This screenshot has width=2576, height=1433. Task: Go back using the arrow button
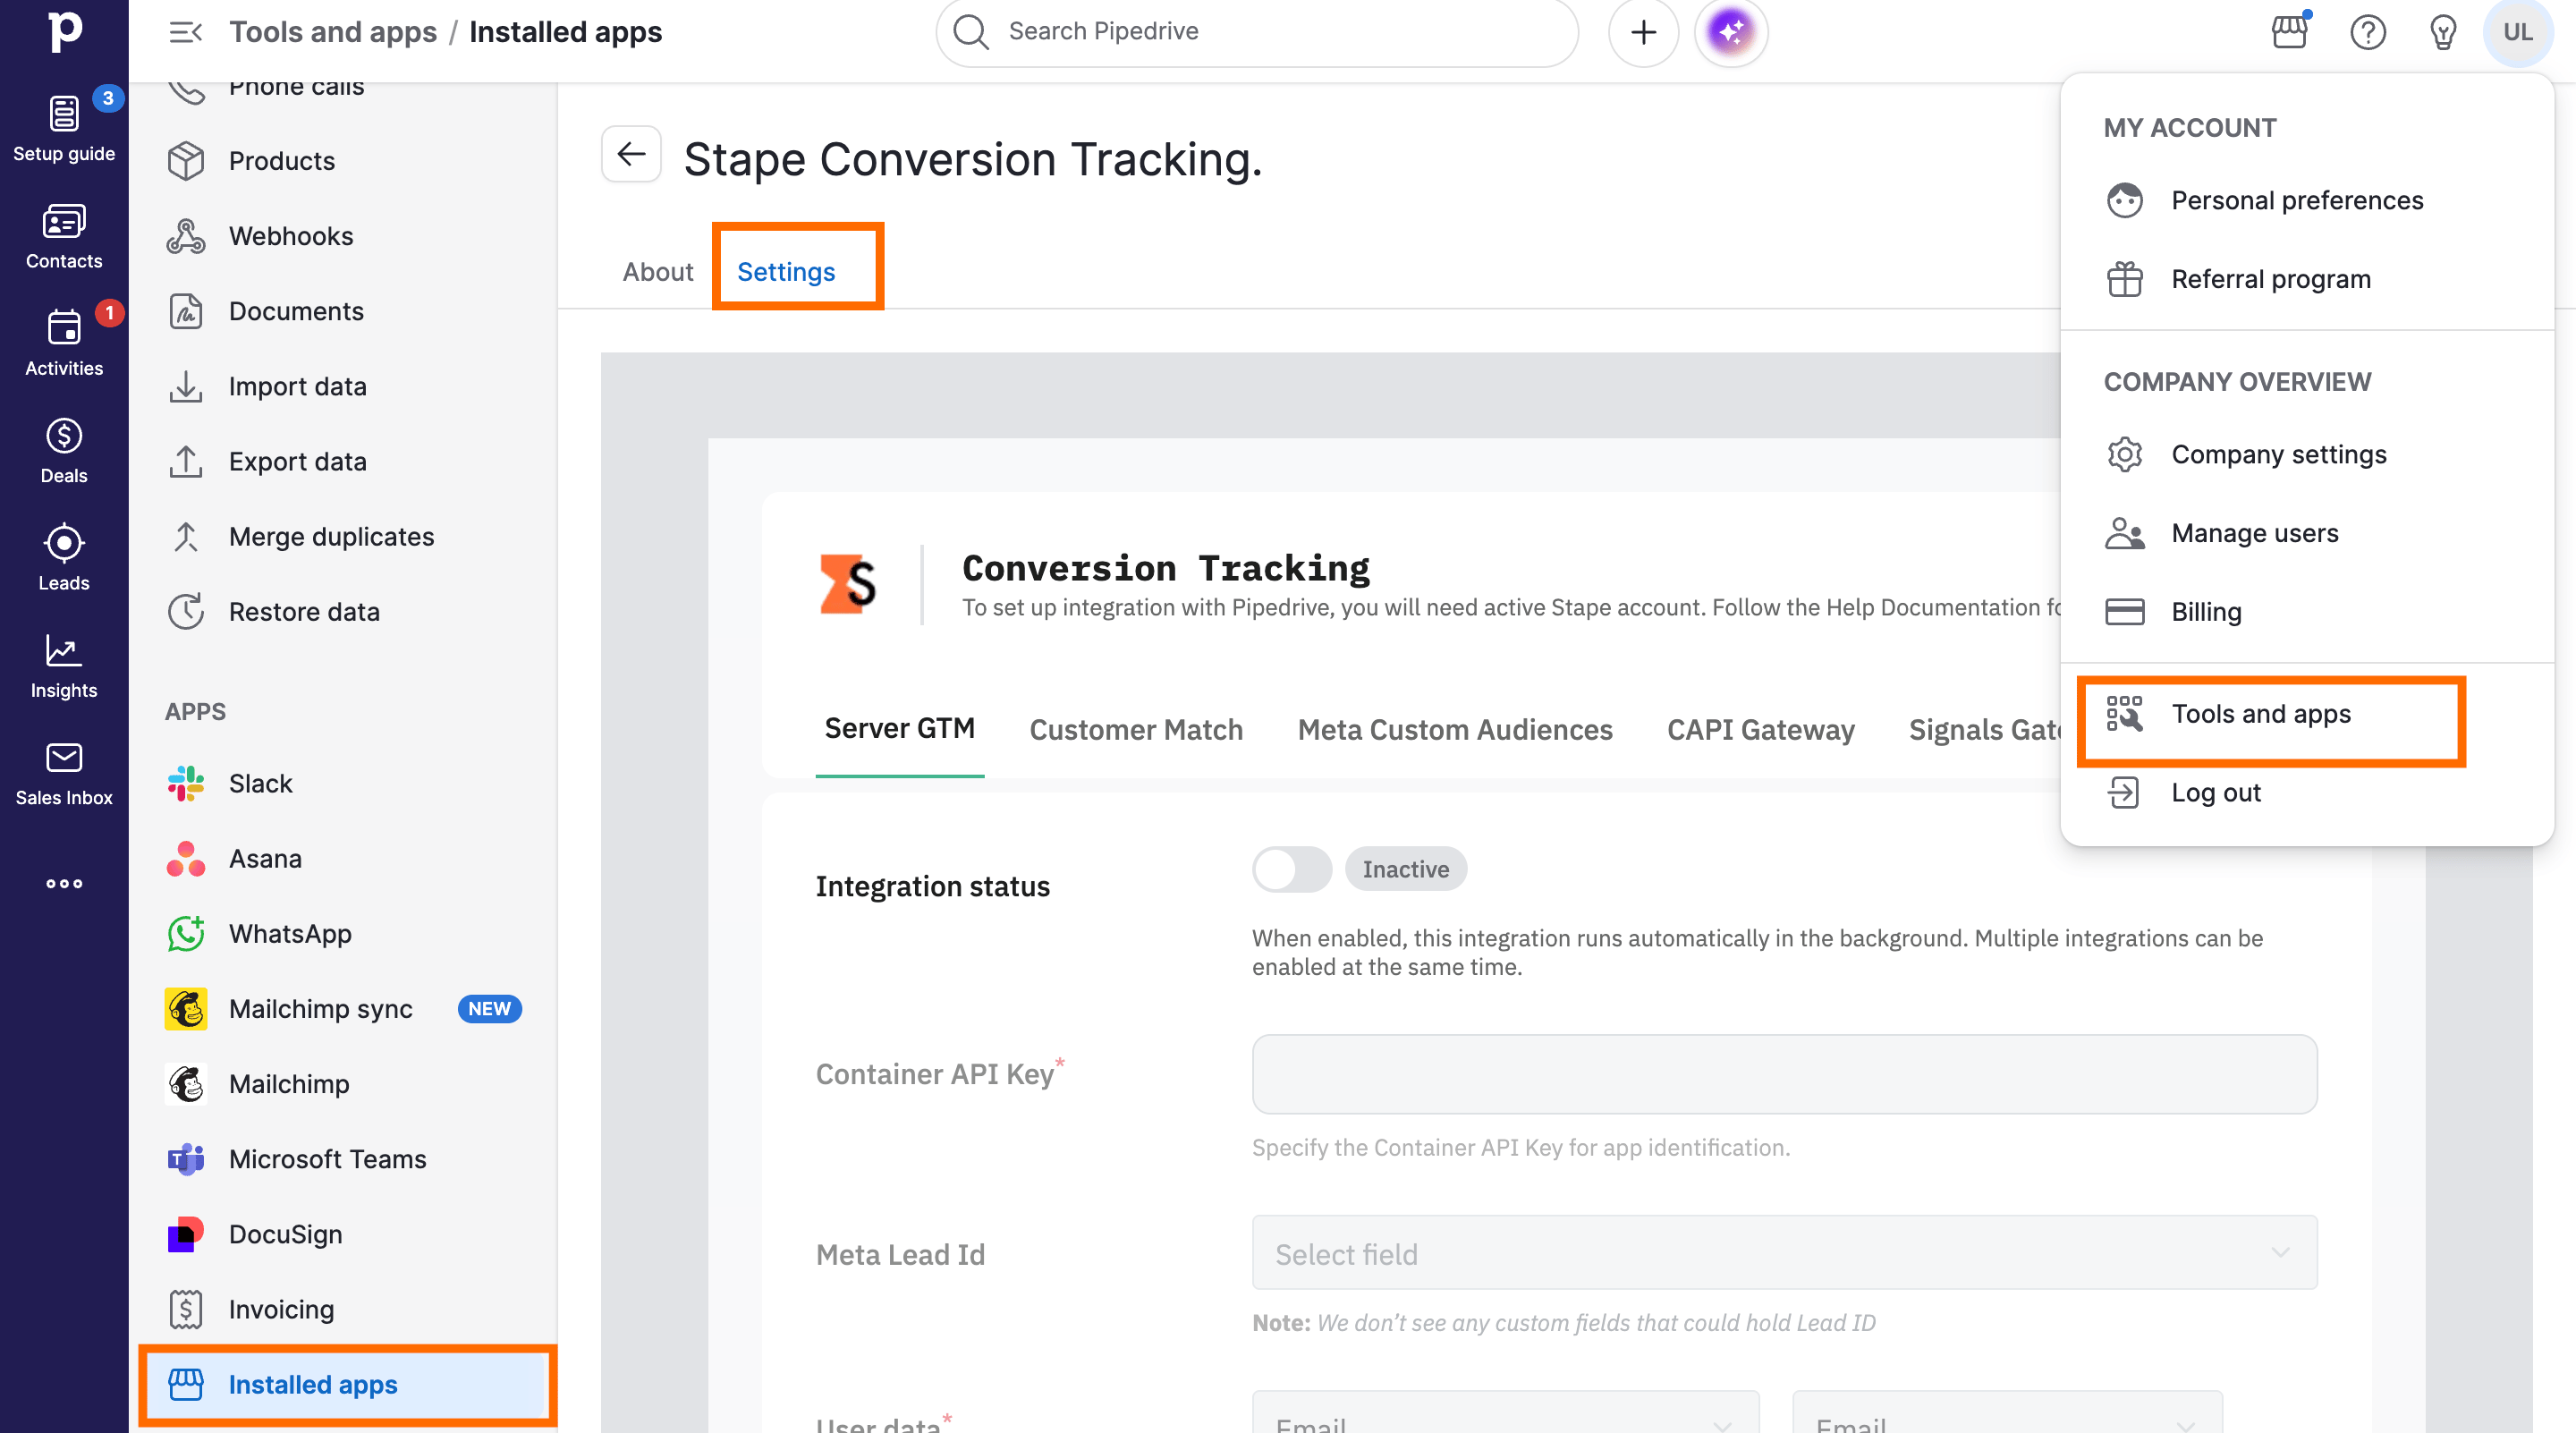pos(631,154)
